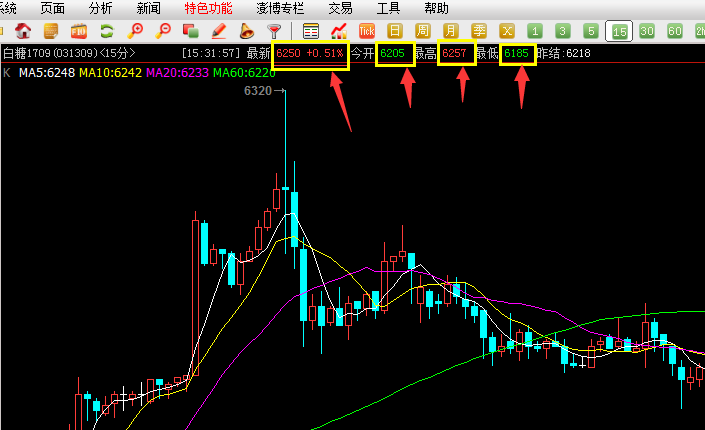Screen dimensions: 705x430
Task: Click the red house home icon
Action: (22, 31)
